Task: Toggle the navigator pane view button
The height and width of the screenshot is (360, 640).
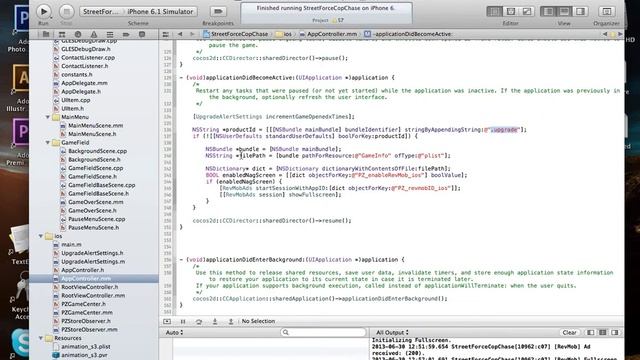Action: tap(548, 11)
